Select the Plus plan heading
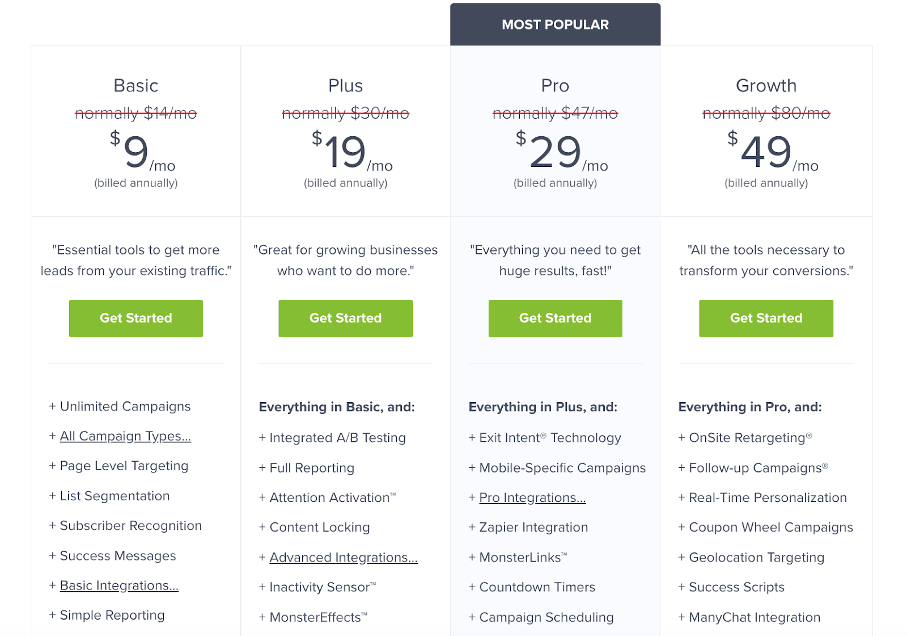Image resolution: width=908 pixels, height=636 pixels. coord(345,86)
